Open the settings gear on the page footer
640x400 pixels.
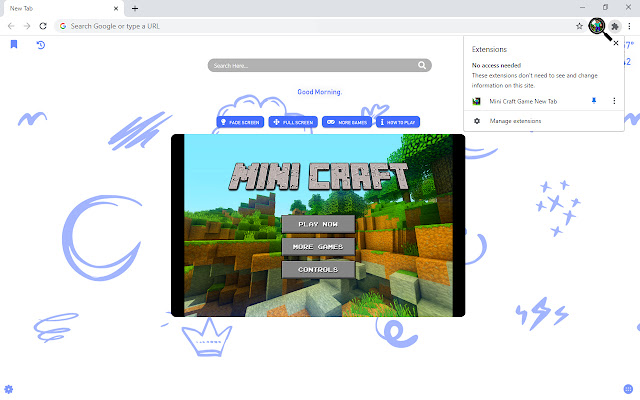pyautogui.click(x=9, y=389)
